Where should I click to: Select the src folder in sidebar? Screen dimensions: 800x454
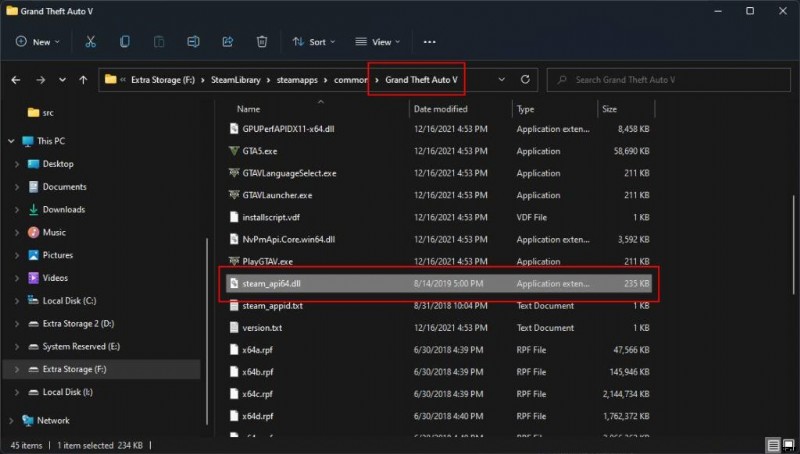[41, 113]
